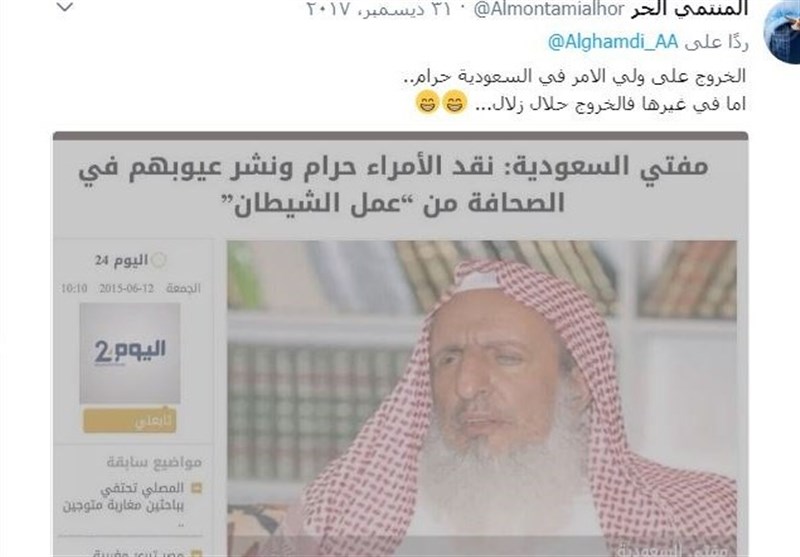The height and width of the screenshot is (557, 800).
Task: Click the clock icon beside اليوم 24
Action: point(159,260)
